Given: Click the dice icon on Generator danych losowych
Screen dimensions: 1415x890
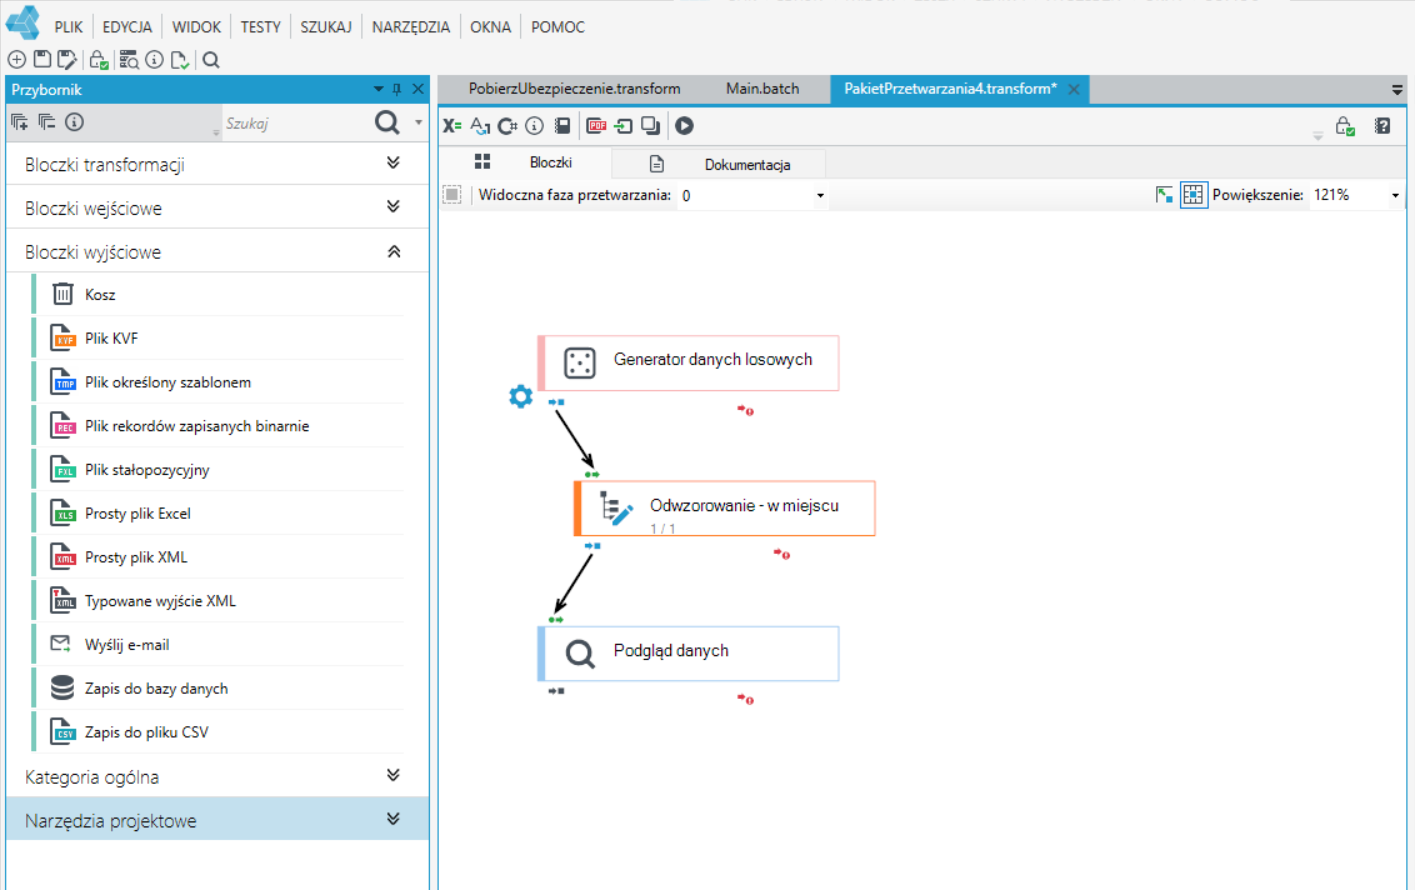Looking at the screenshot, I should point(580,362).
